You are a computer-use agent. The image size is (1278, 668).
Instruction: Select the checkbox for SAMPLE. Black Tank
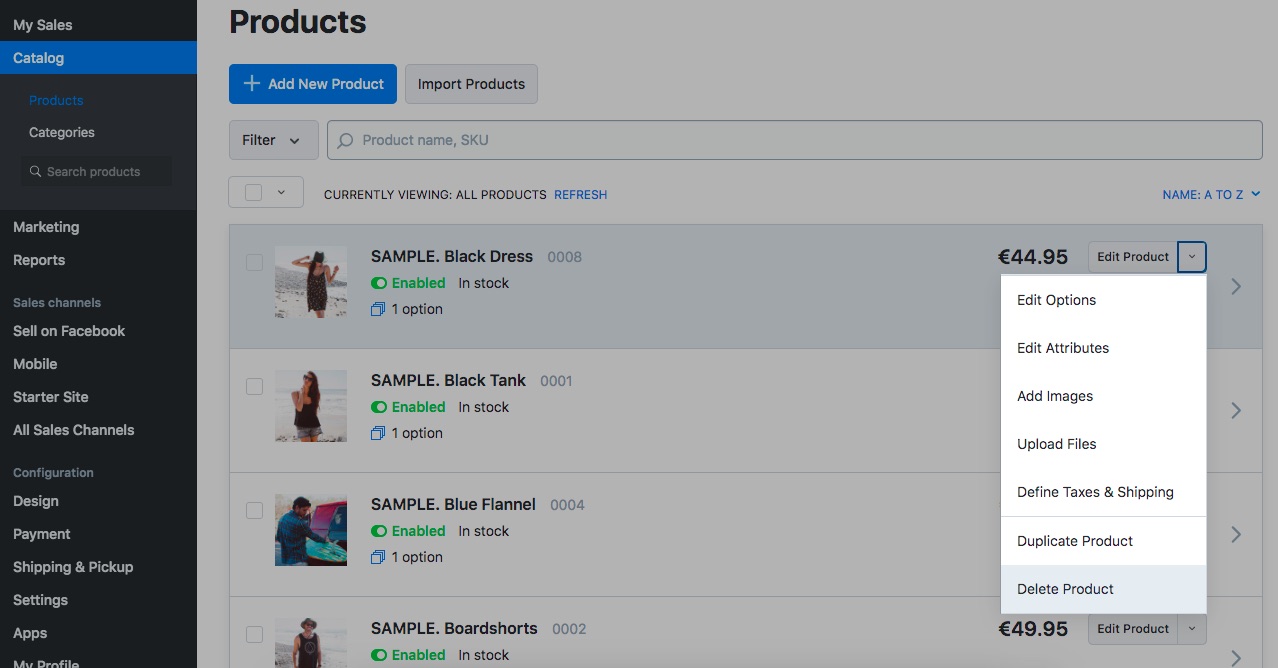point(254,386)
